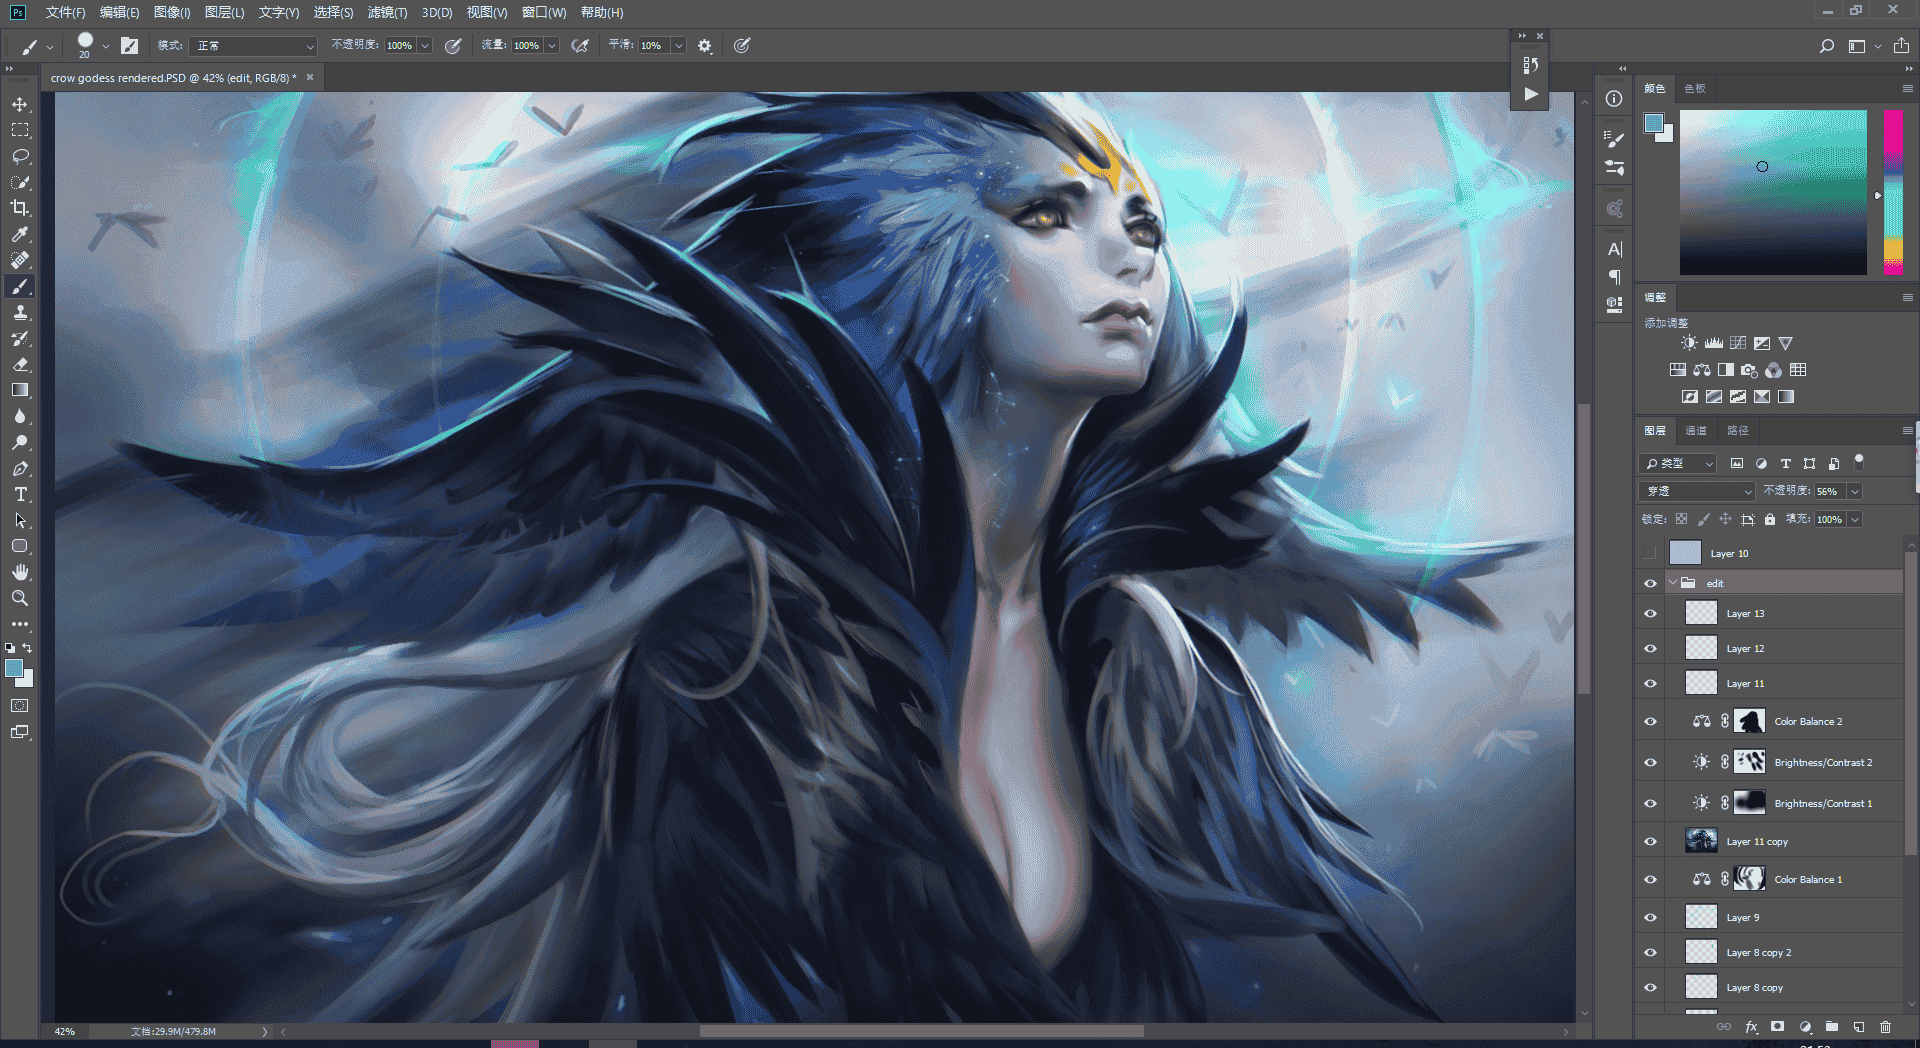Switch to the Channels tab
Screen dimensions: 1920x1048
(1696, 431)
